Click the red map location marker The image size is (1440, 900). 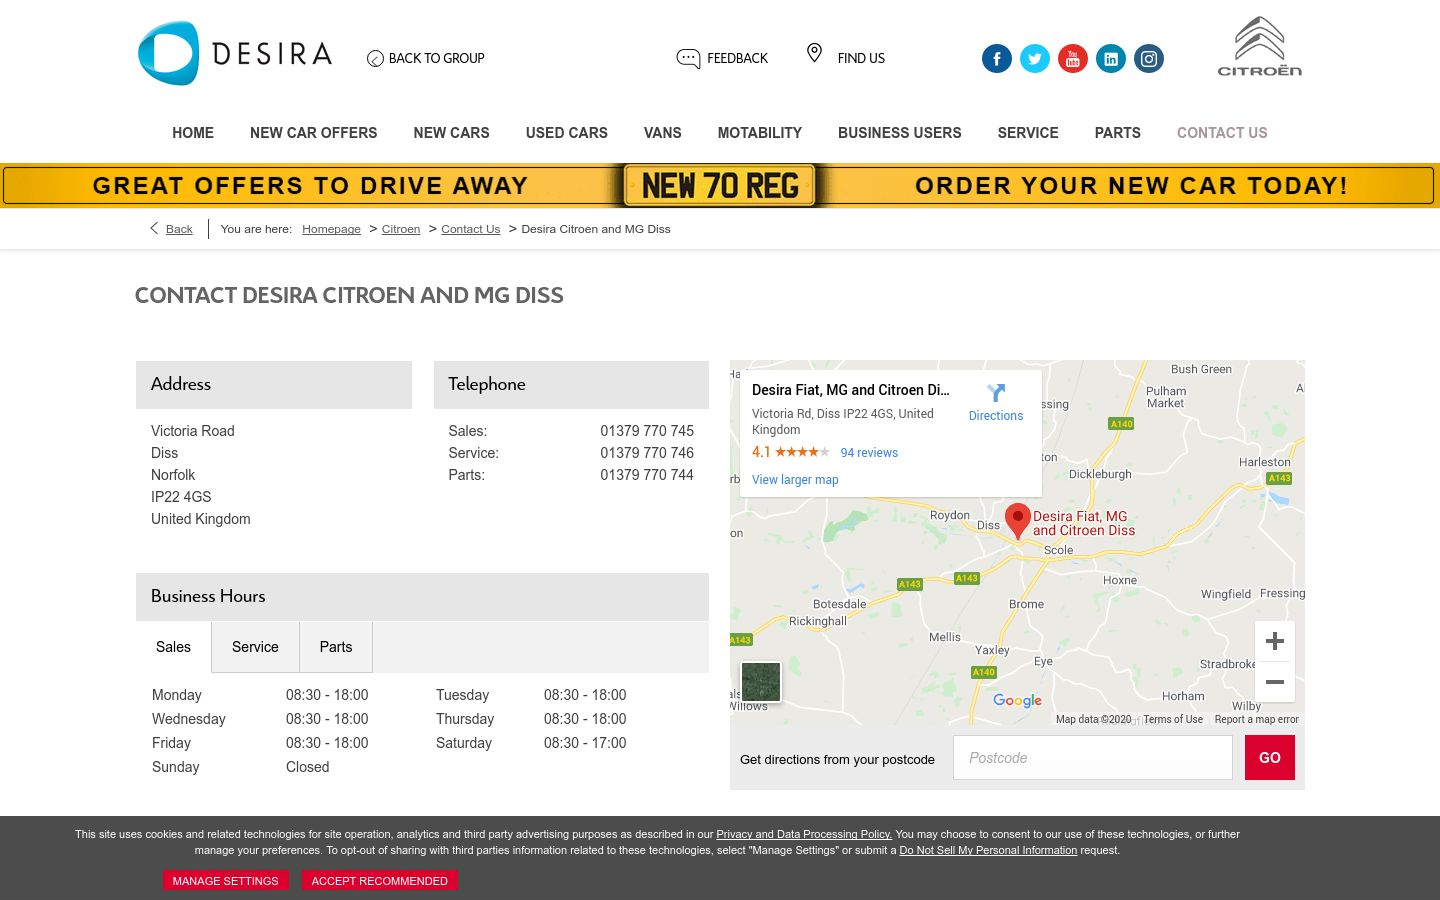pyautogui.click(x=1017, y=521)
